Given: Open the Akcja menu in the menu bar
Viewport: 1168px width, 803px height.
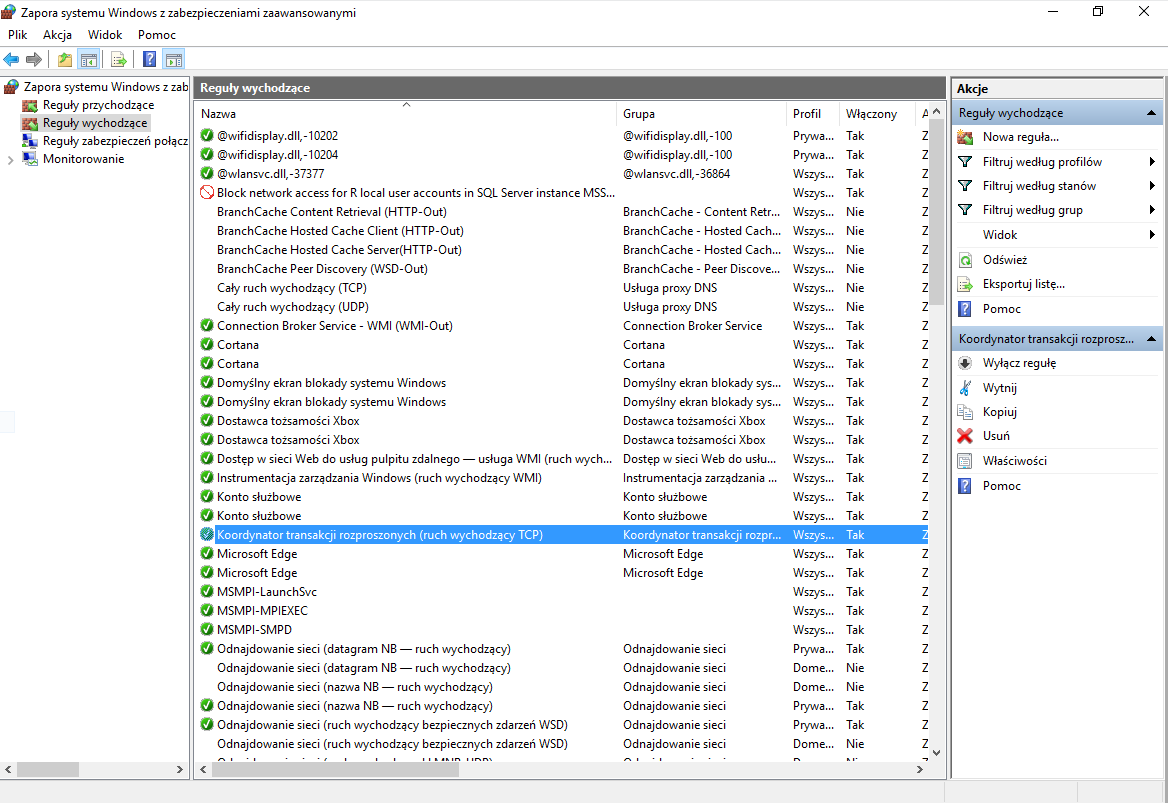Looking at the screenshot, I should (x=57, y=35).
